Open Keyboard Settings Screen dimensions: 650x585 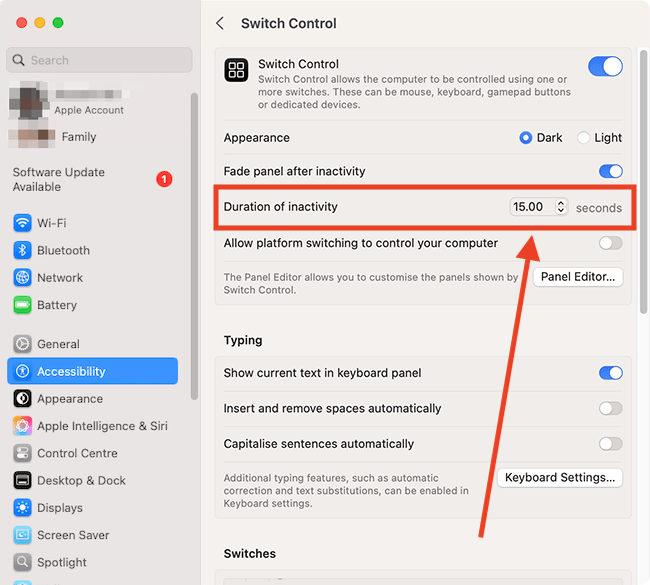click(x=560, y=478)
